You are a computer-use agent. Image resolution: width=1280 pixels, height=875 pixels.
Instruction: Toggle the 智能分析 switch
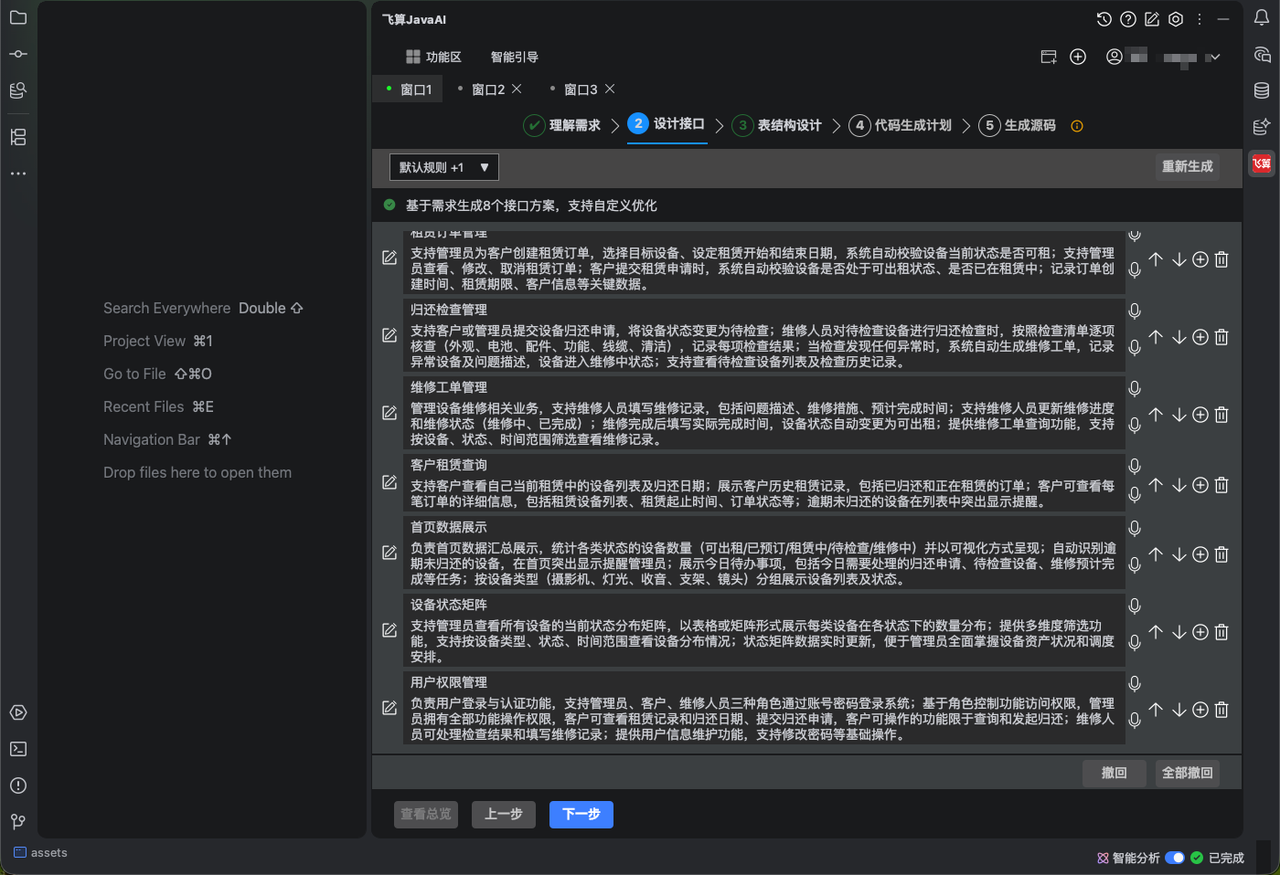(1175, 858)
